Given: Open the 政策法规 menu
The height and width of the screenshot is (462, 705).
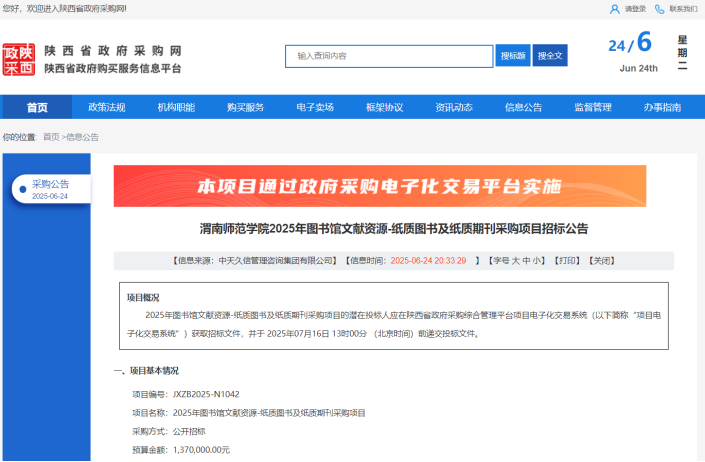Looking at the screenshot, I should click(x=107, y=107).
